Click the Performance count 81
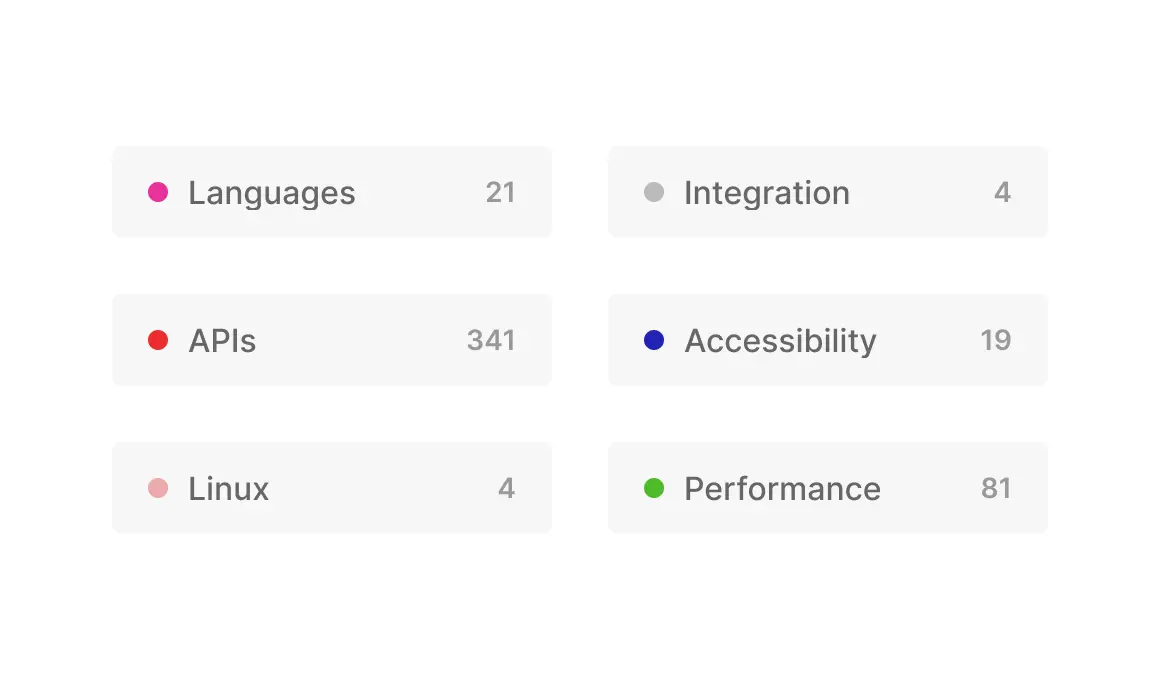The image size is (1160, 680). pyautogui.click(x=996, y=488)
